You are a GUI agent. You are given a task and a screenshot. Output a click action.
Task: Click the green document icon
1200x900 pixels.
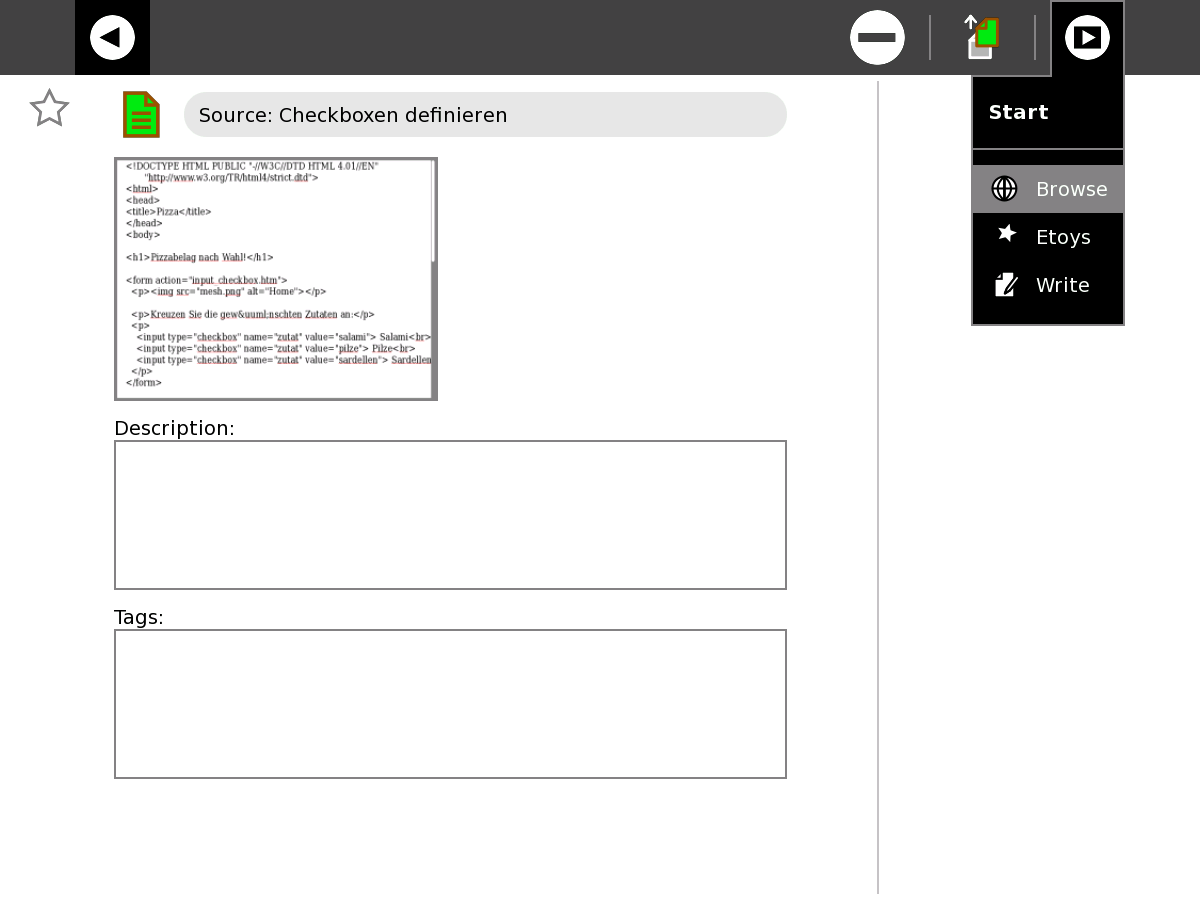(x=141, y=114)
